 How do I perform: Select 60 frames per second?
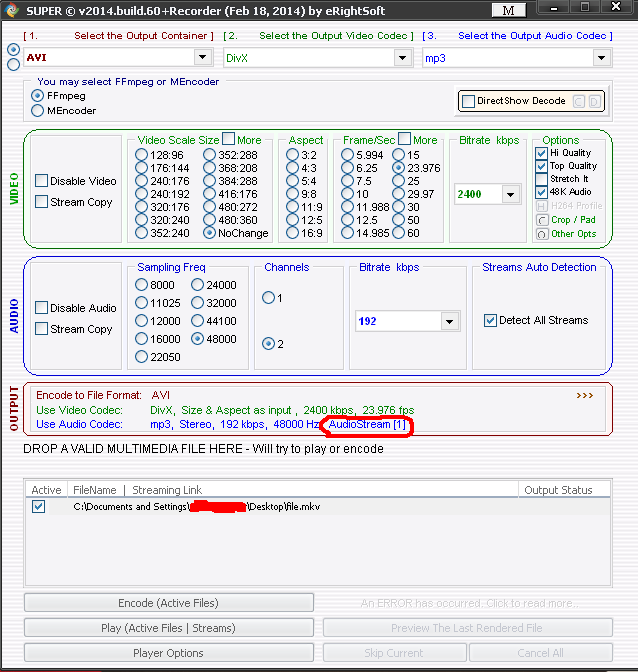pos(398,233)
